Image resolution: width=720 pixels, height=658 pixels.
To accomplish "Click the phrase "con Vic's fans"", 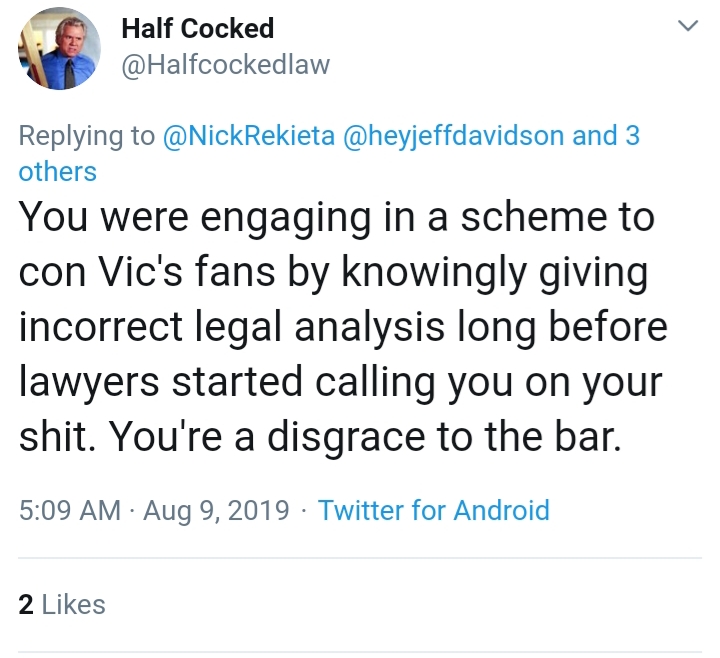I will coord(147,272).
